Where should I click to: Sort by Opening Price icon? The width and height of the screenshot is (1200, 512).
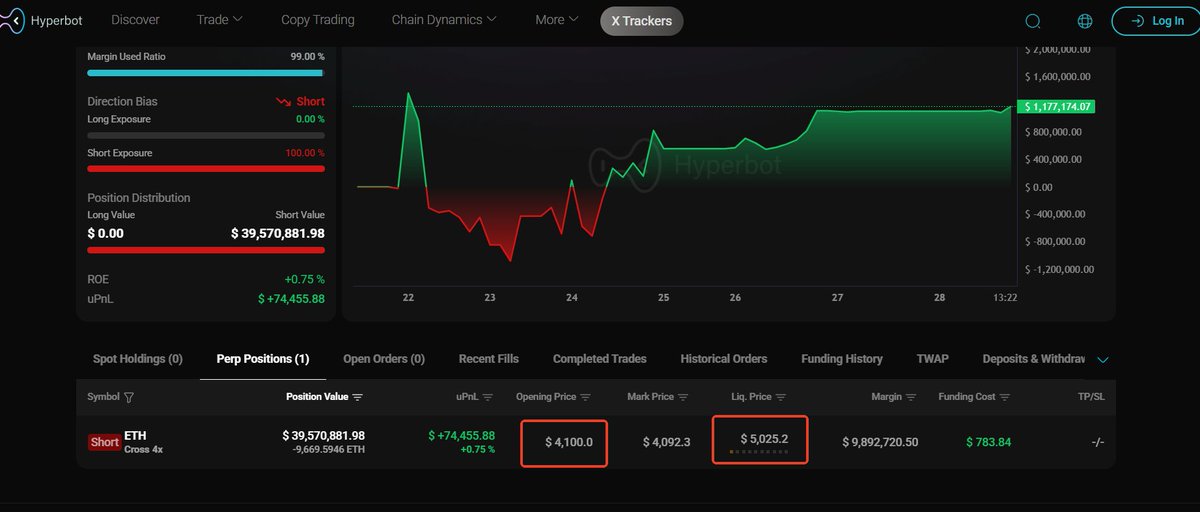pos(586,397)
